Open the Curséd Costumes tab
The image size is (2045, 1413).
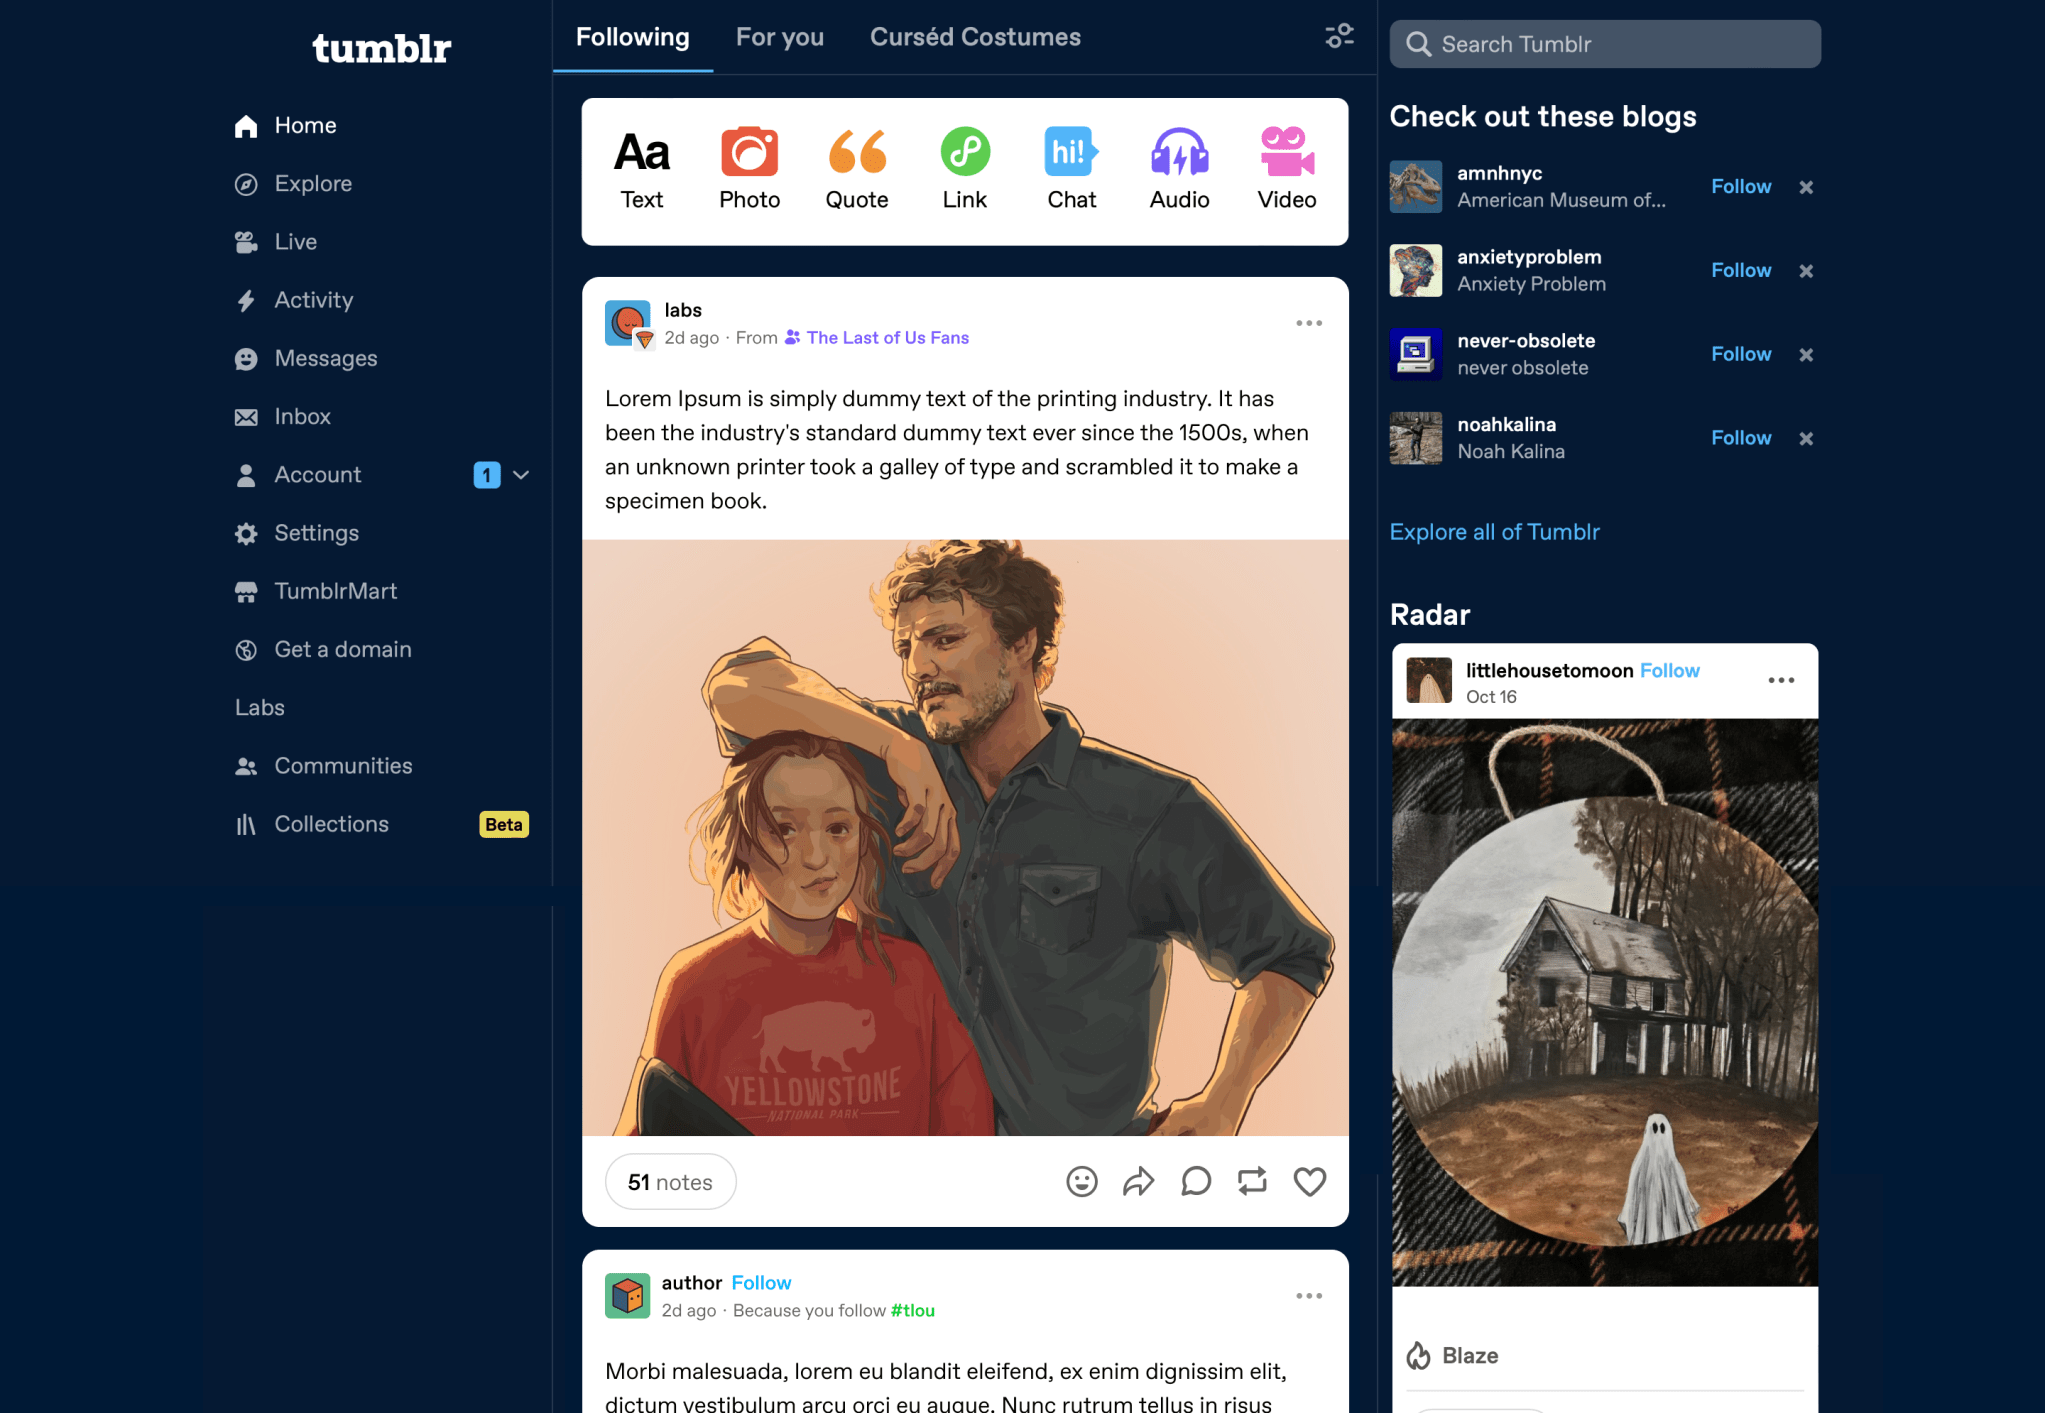974,37
